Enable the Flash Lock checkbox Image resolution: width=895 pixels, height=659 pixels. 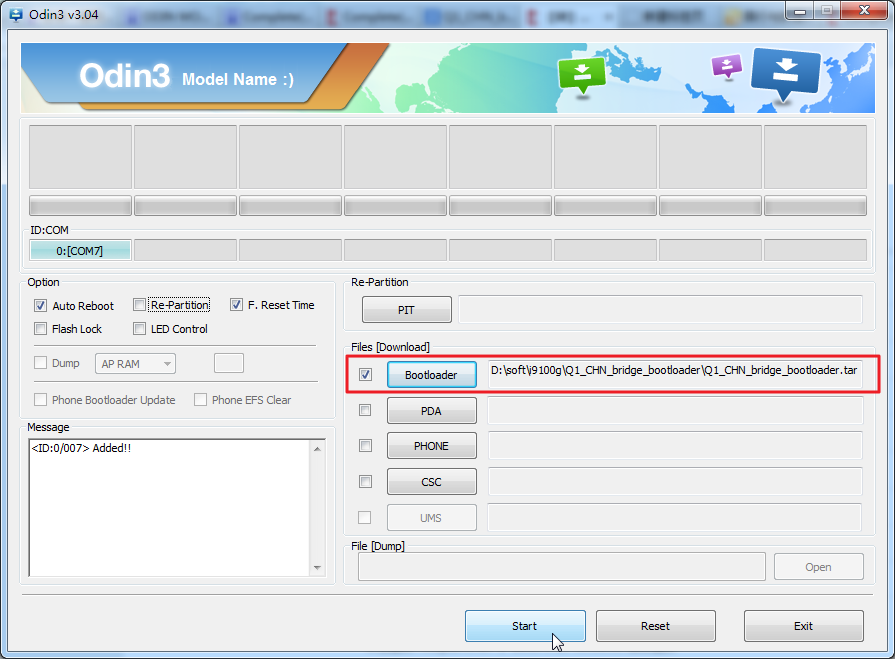click(40, 329)
